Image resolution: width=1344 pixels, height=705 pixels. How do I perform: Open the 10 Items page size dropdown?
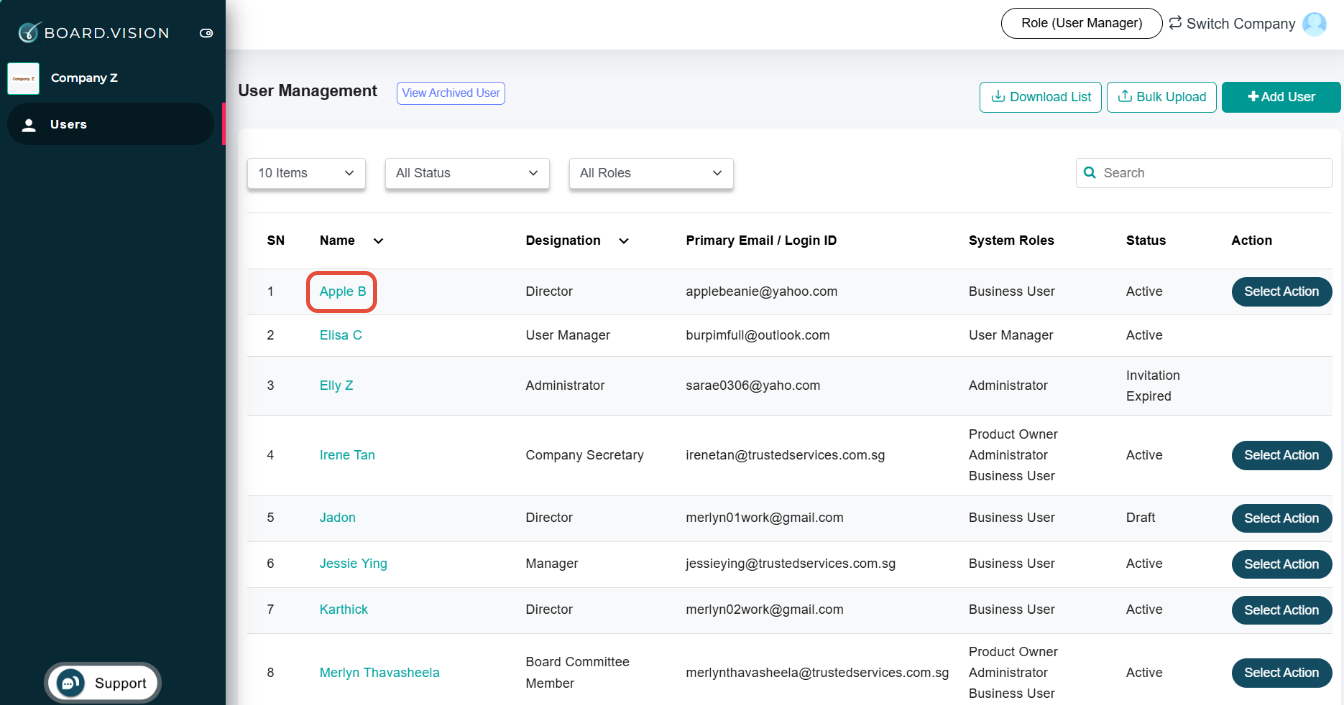tap(306, 173)
